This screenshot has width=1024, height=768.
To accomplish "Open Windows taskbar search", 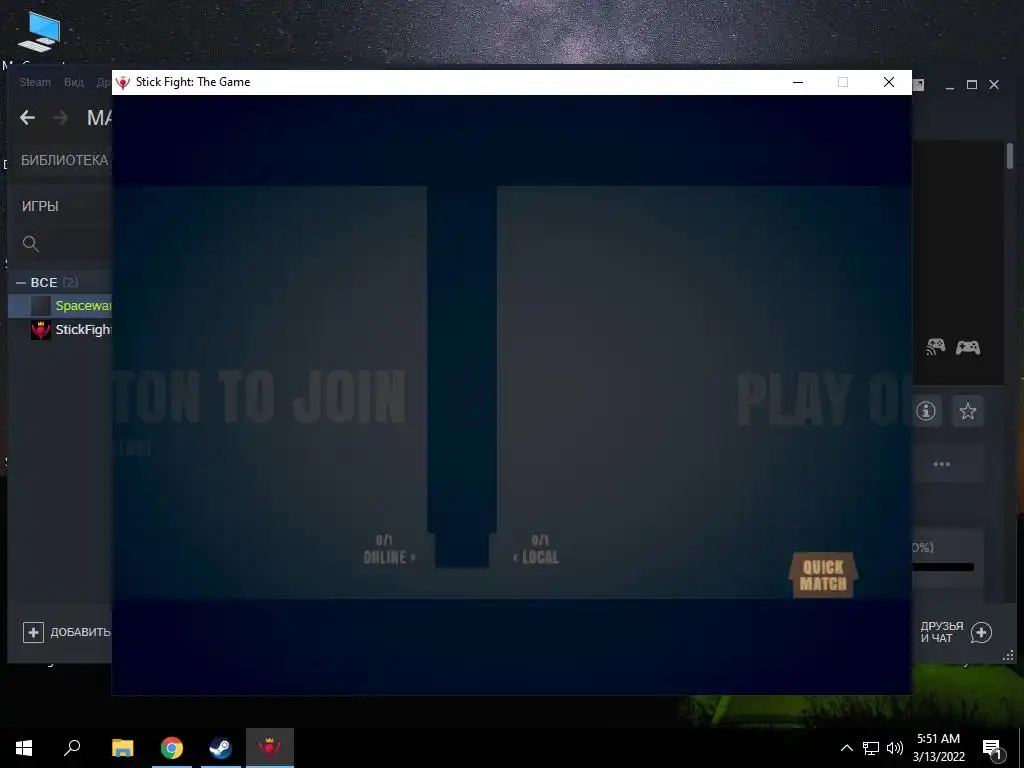I will click(72, 748).
